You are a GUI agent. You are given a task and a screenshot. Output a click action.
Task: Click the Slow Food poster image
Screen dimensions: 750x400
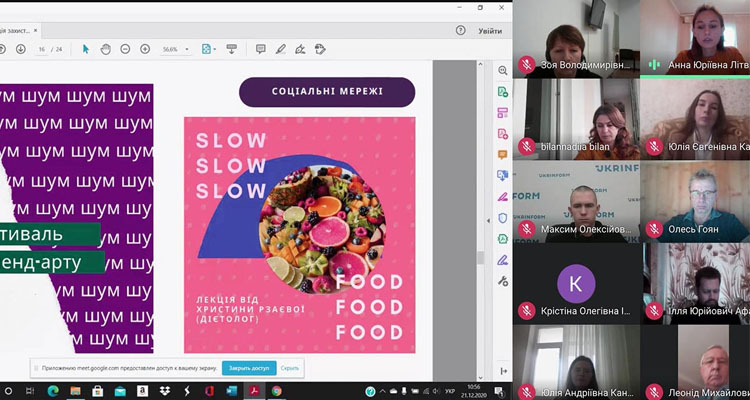[x=300, y=235]
